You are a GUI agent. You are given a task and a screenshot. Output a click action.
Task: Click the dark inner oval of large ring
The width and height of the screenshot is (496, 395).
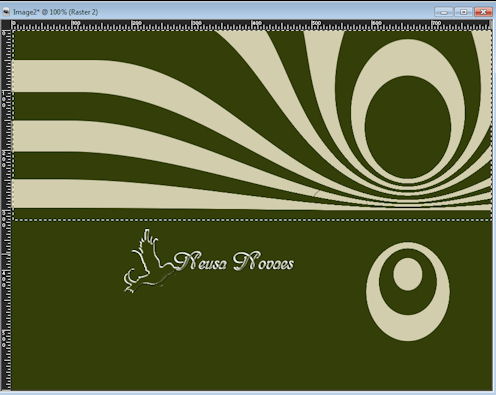click(x=408, y=127)
